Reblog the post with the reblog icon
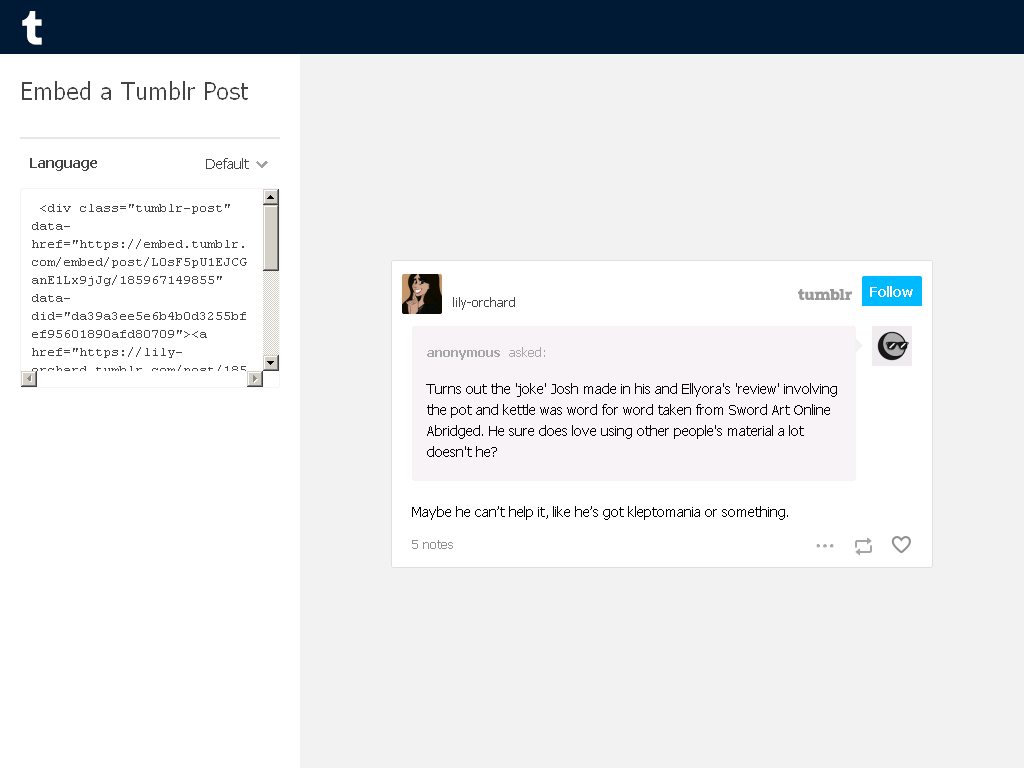Screen dimensions: 1024x768 pyautogui.click(x=863, y=546)
